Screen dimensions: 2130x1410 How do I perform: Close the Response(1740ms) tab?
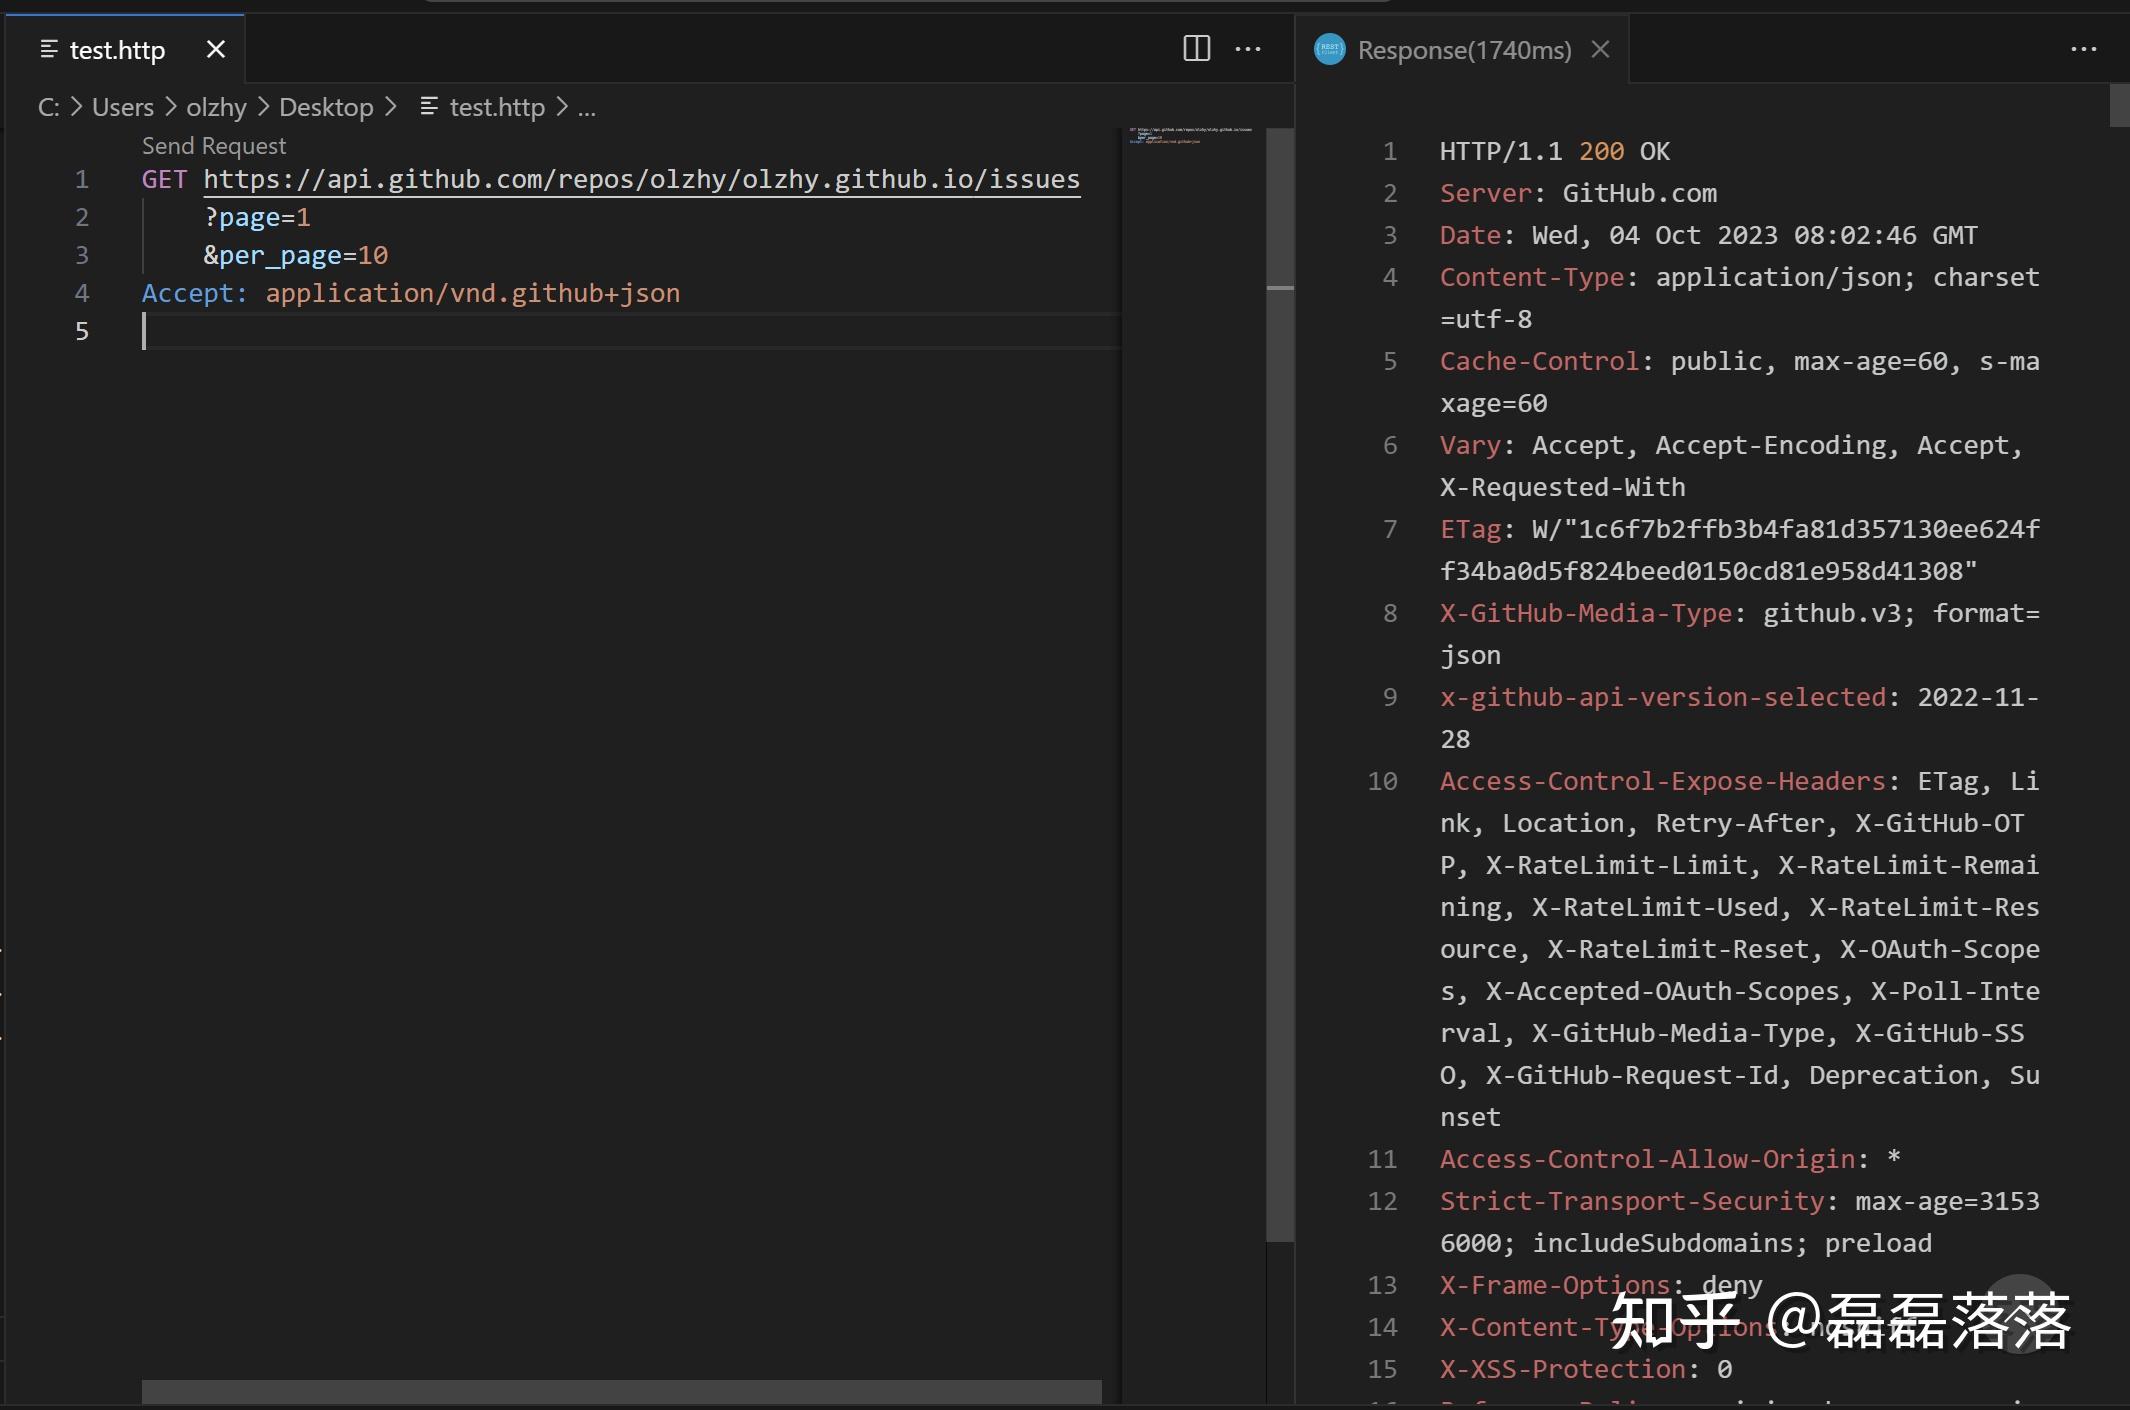click(1600, 49)
